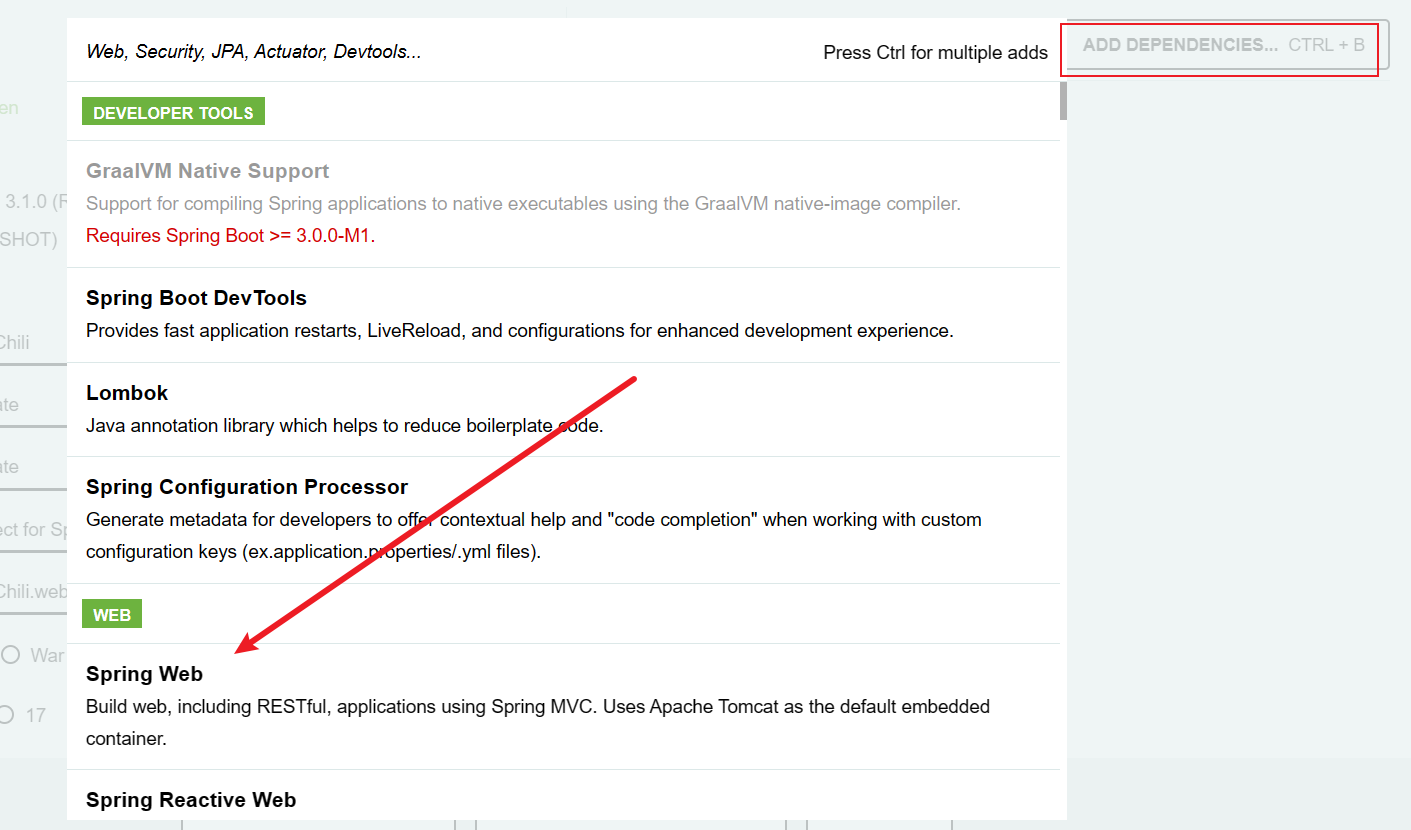Click the dependency list scrollbar thumb
The width and height of the screenshot is (1411, 830).
click(1063, 101)
